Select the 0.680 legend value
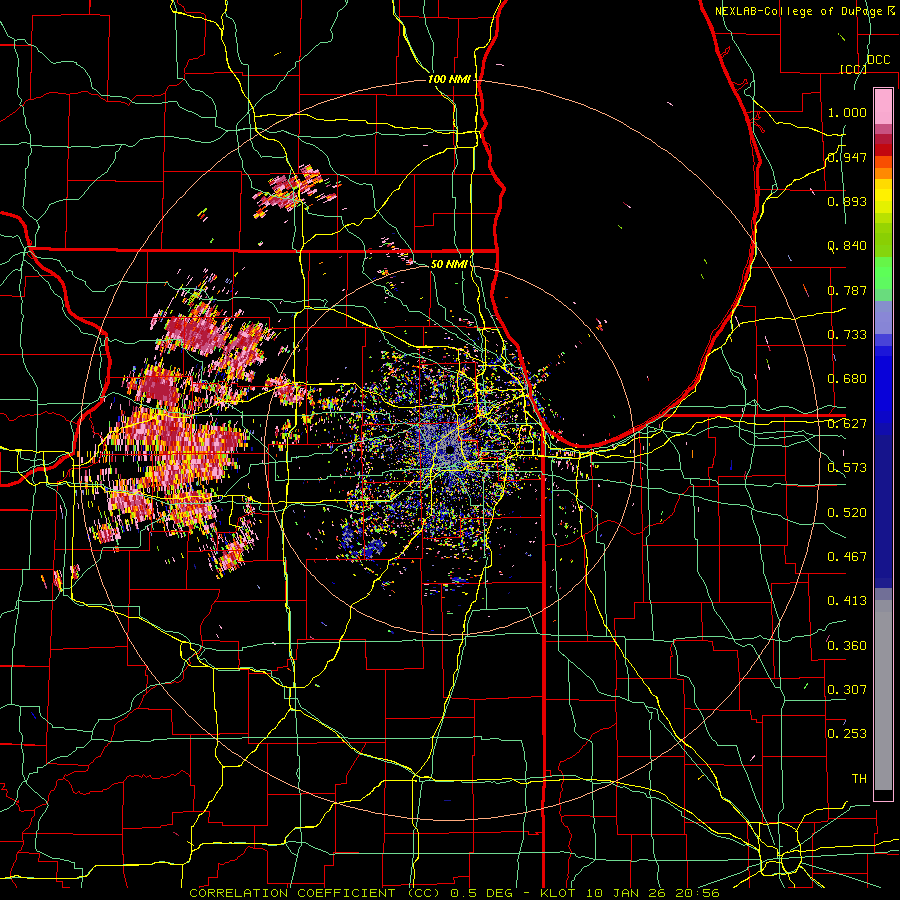Image resolution: width=900 pixels, height=900 pixels. click(847, 379)
